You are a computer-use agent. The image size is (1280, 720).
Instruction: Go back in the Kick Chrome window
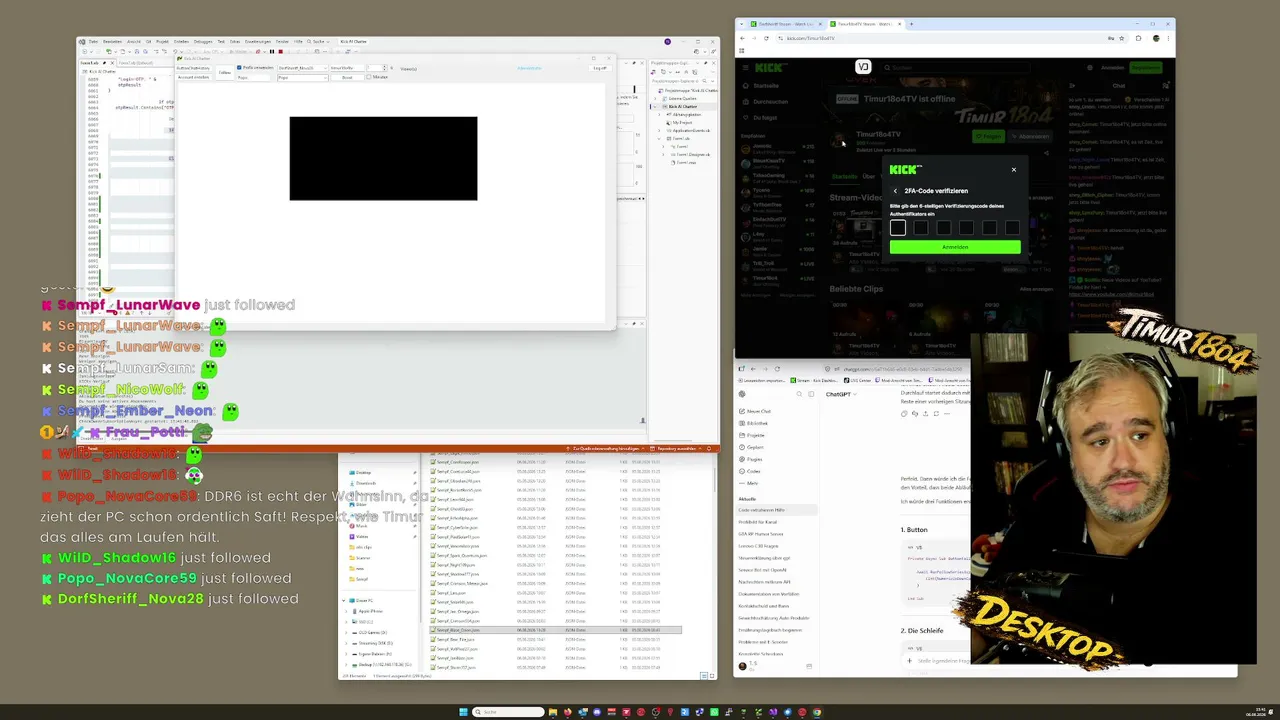pyautogui.click(x=742, y=38)
